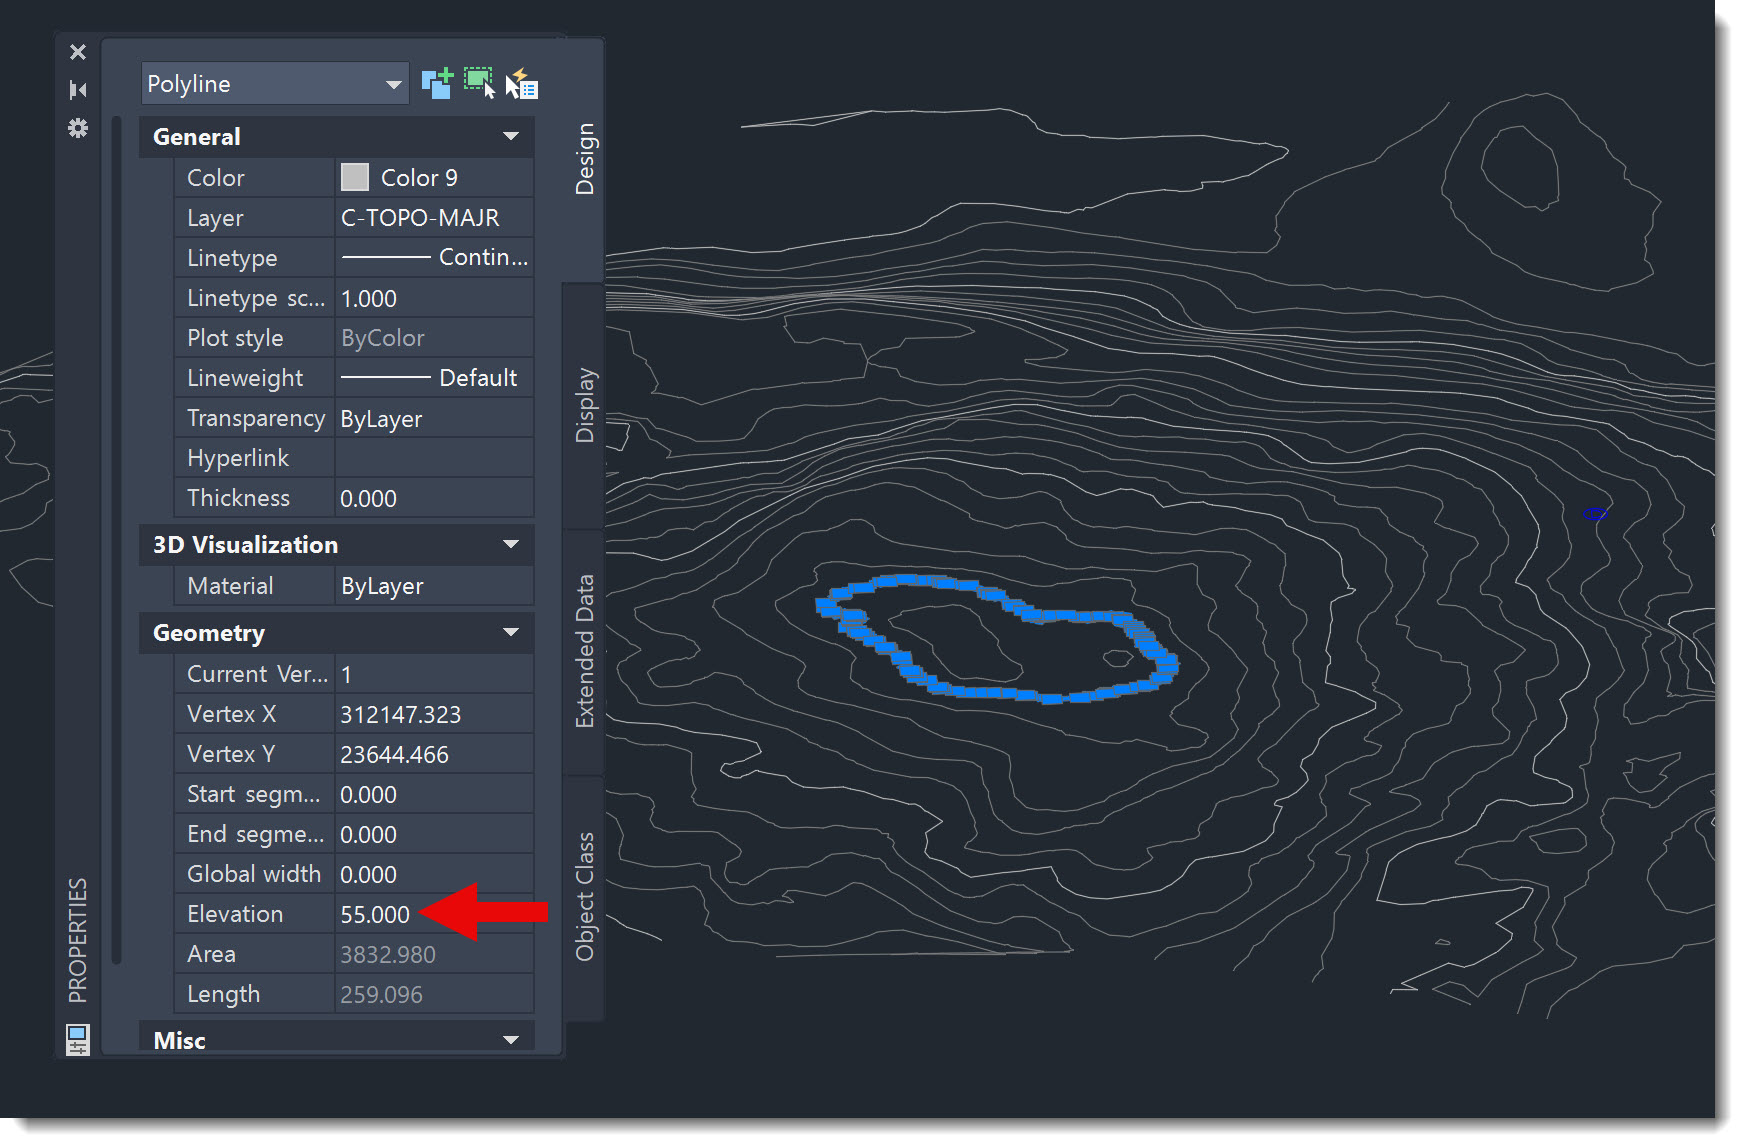Click the Color 9 swatch

[x=356, y=177]
